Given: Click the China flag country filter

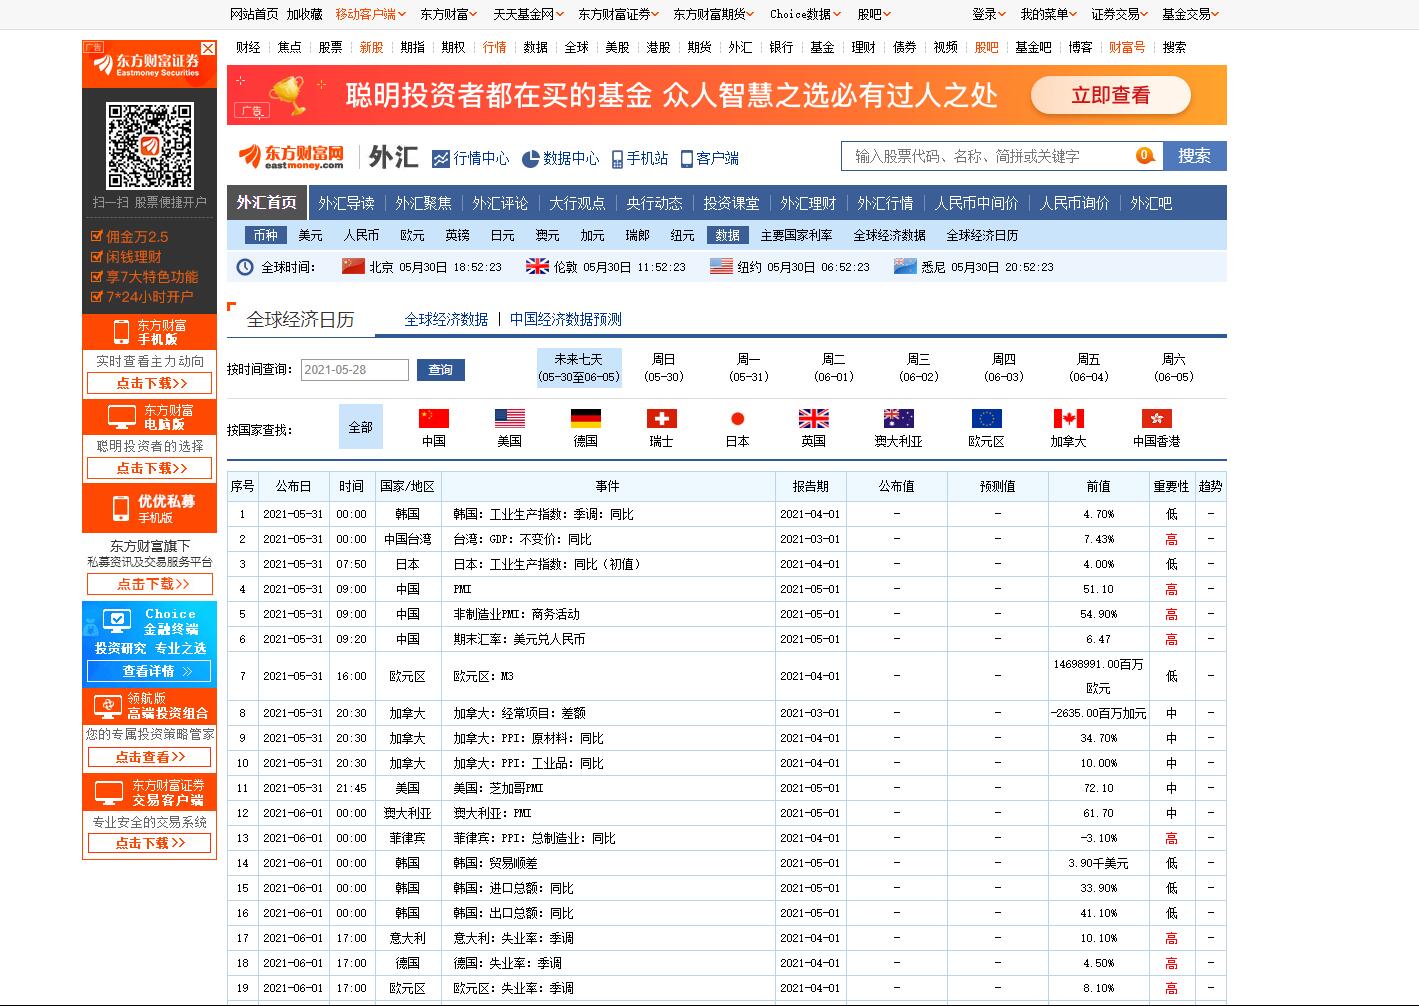Looking at the screenshot, I should point(433,419).
